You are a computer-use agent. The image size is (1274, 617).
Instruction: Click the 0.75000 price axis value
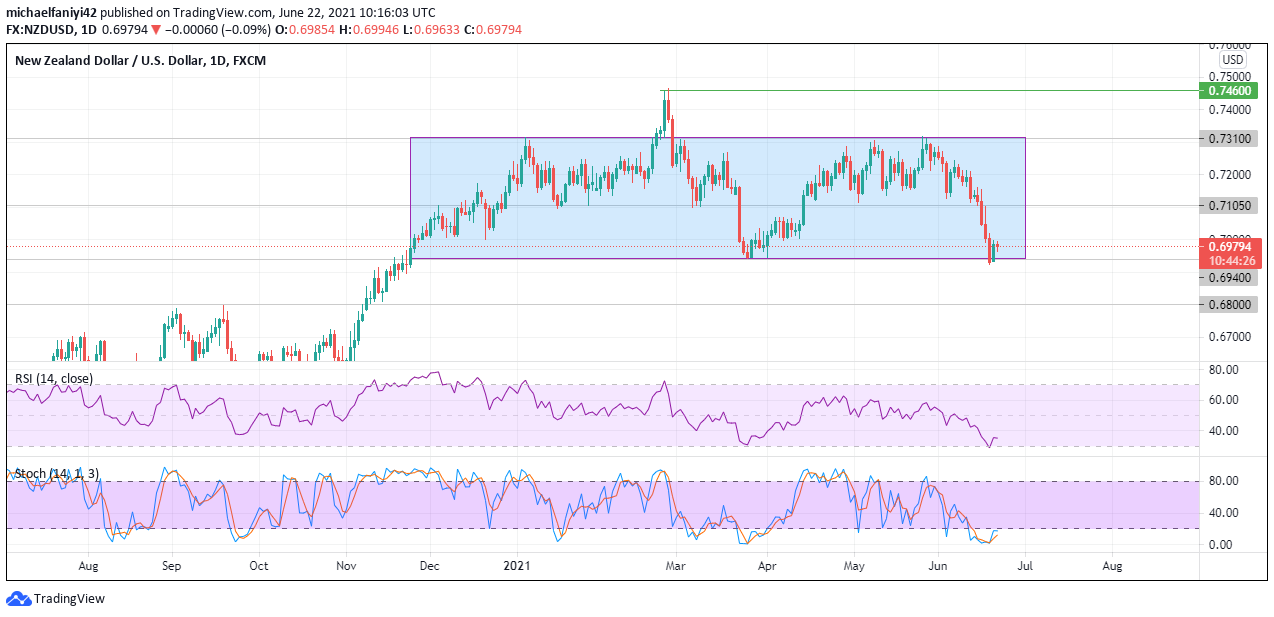[1229, 76]
